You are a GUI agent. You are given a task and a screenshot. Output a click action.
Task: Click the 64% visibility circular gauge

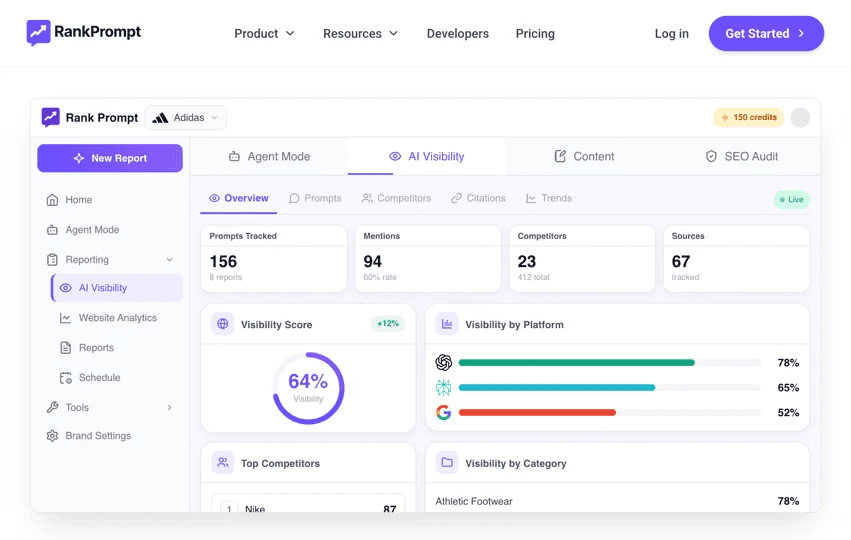[308, 388]
